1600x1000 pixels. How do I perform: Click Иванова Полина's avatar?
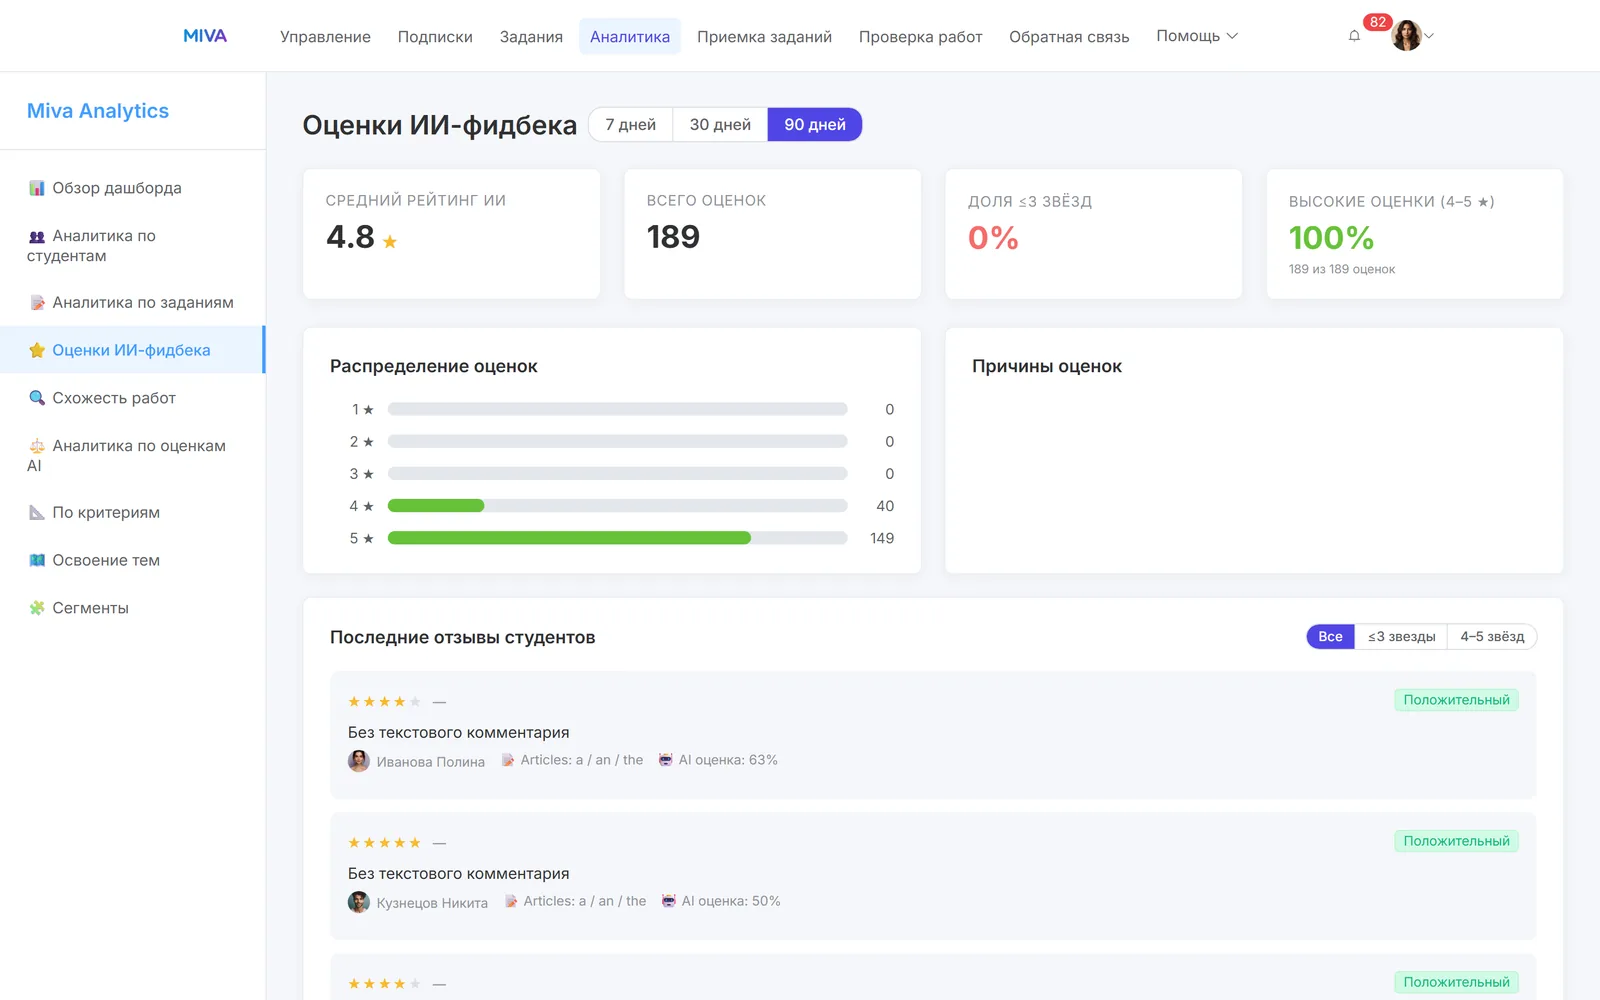359,761
